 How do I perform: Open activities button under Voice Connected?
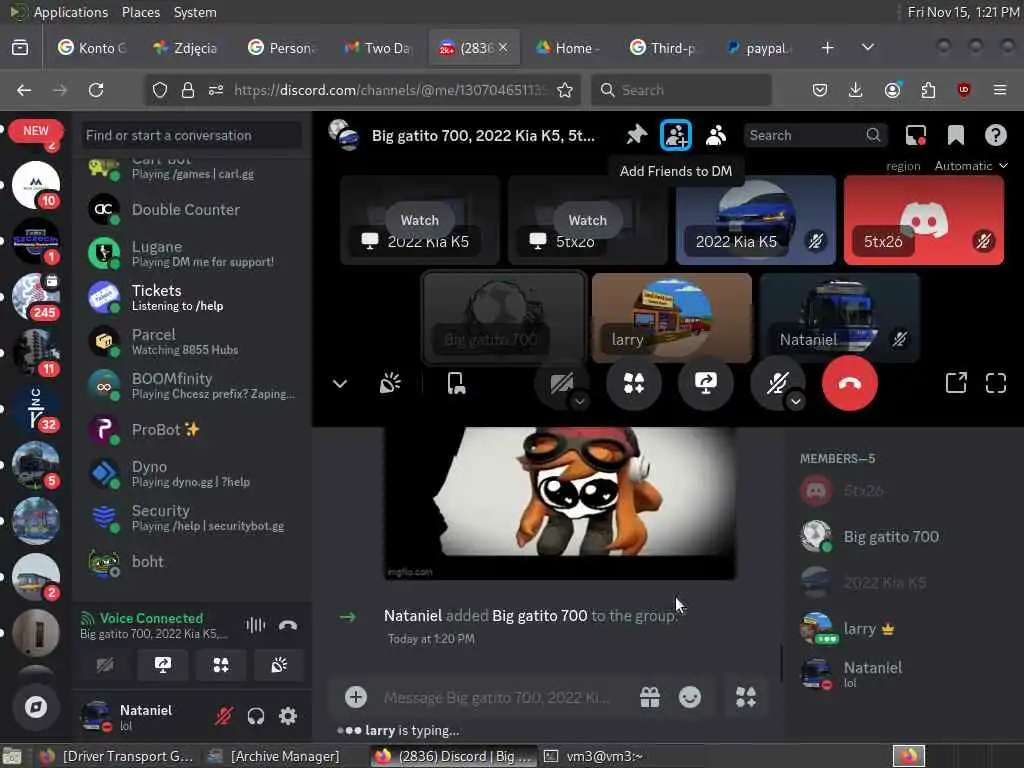click(x=221, y=665)
